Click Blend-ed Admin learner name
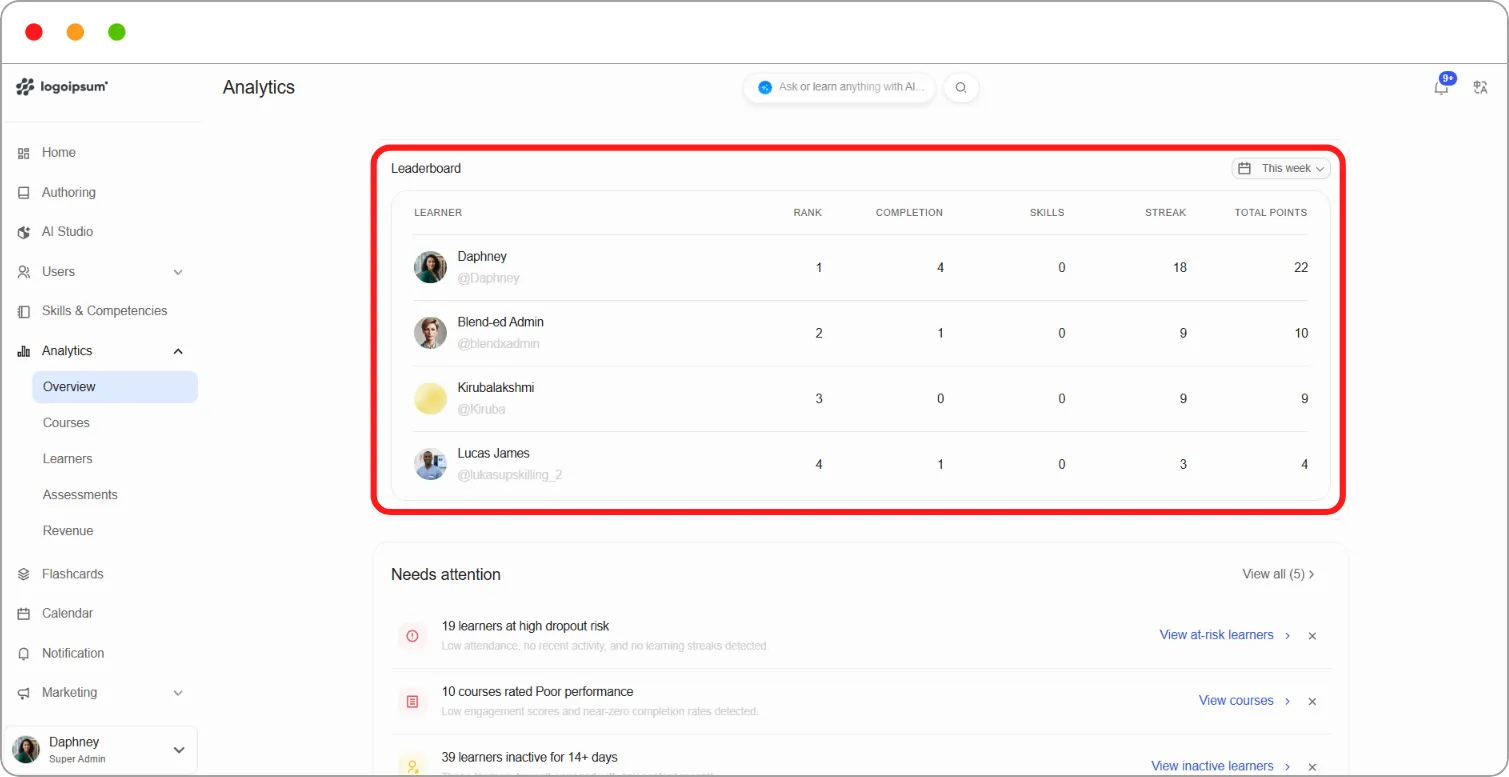This screenshot has width=1509, height=777. 501,322
